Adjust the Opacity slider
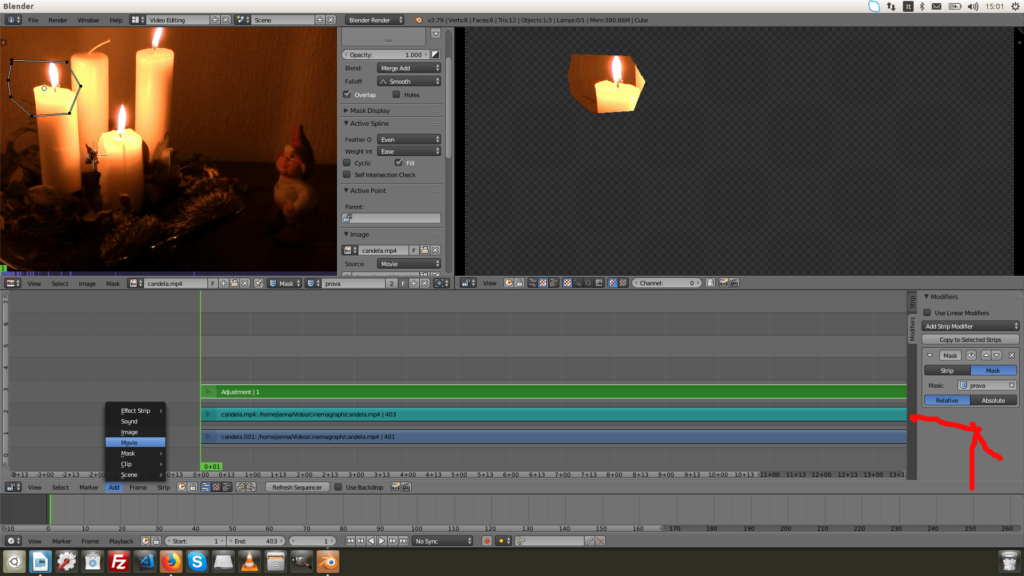This screenshot has height=576, width=1024. click(x=385, y=55)
